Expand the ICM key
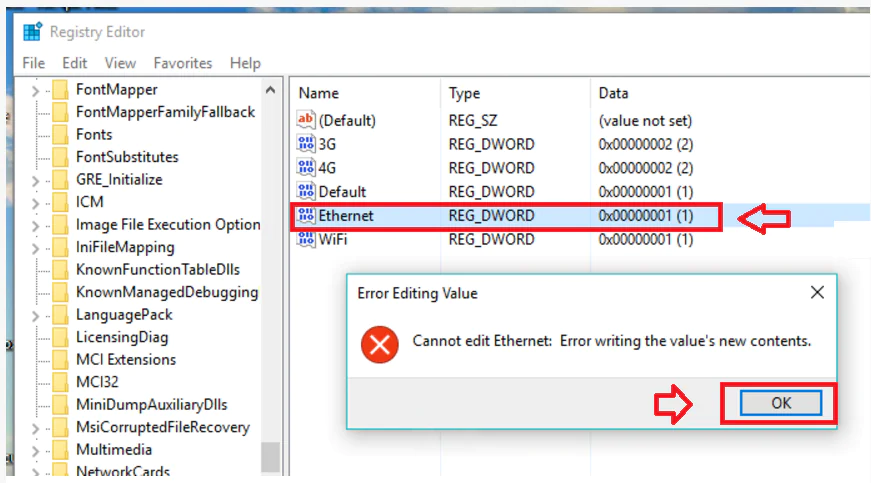Screen dimensions: 871x483 click(x=35, y=203)
